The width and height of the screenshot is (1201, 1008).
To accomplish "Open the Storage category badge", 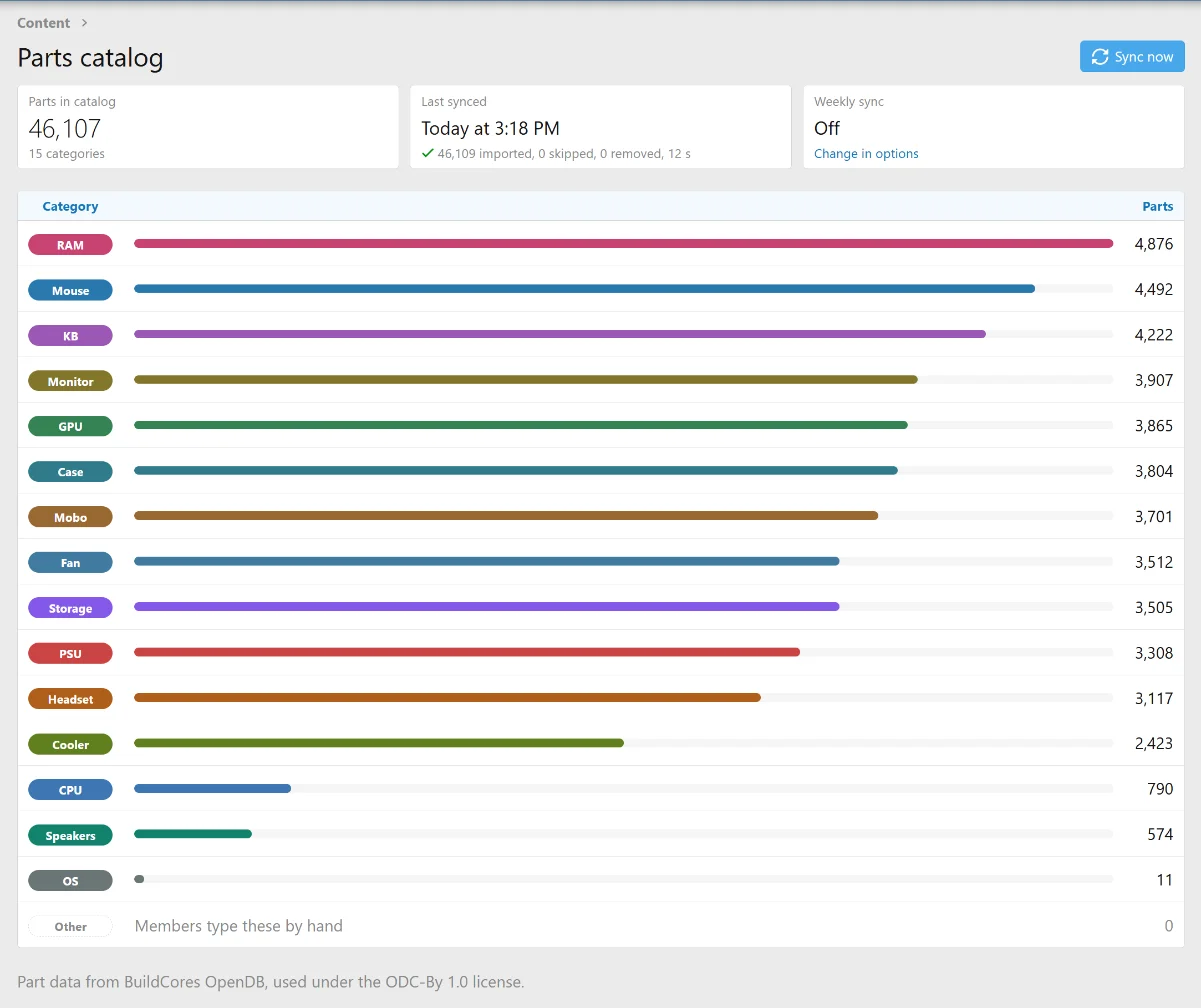I will click(70, 608).
